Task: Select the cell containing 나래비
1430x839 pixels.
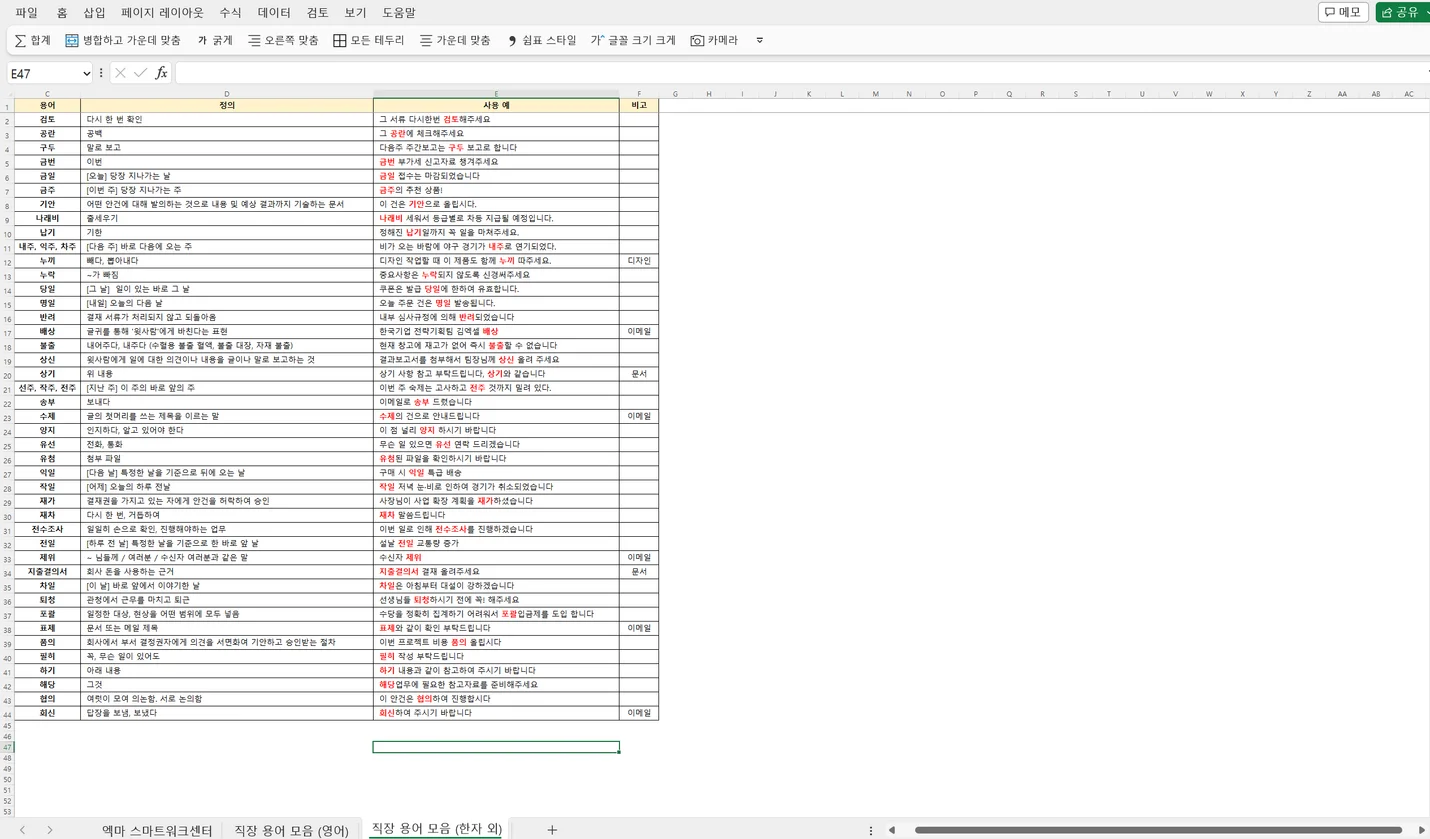Action: (x=47, y=218)
